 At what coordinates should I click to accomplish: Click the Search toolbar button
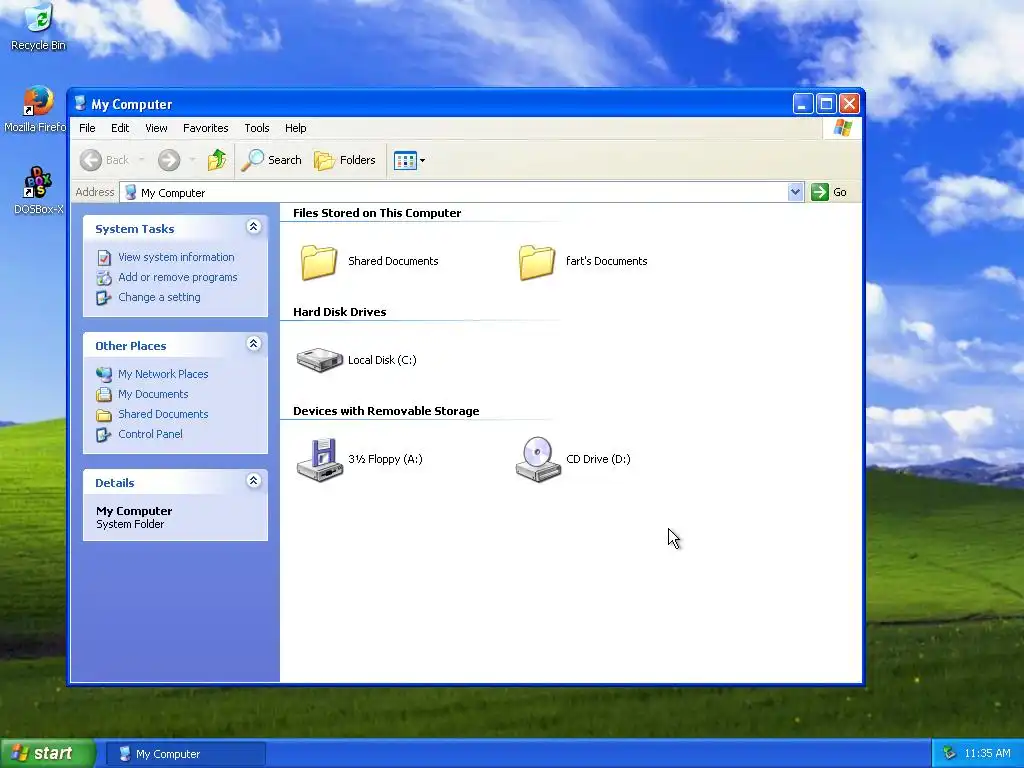pyautogui.click(x=272, y=160)
